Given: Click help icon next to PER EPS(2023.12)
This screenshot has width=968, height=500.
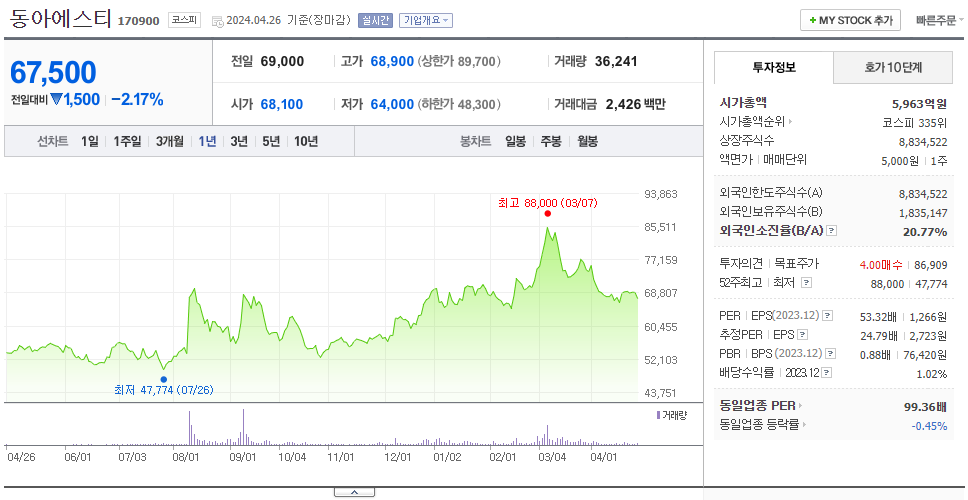Looking at the screenshot, I should tap(828, 316).
